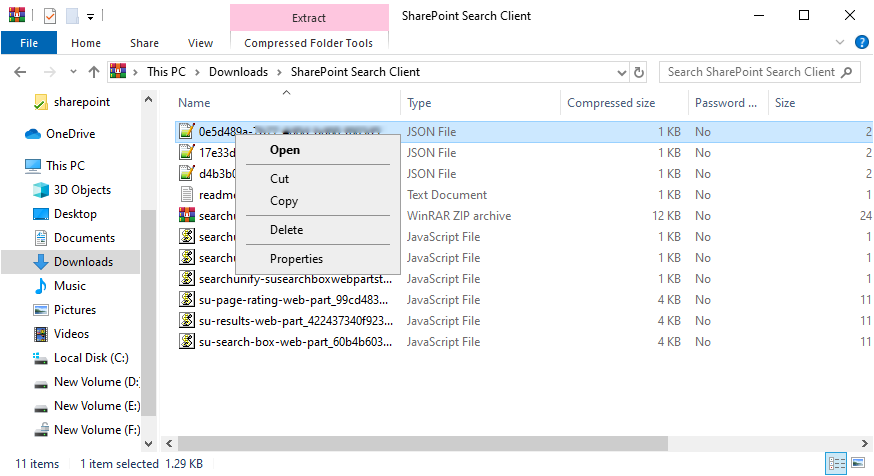
Task: Click the Help question mark icon
Action: point(860,43)
